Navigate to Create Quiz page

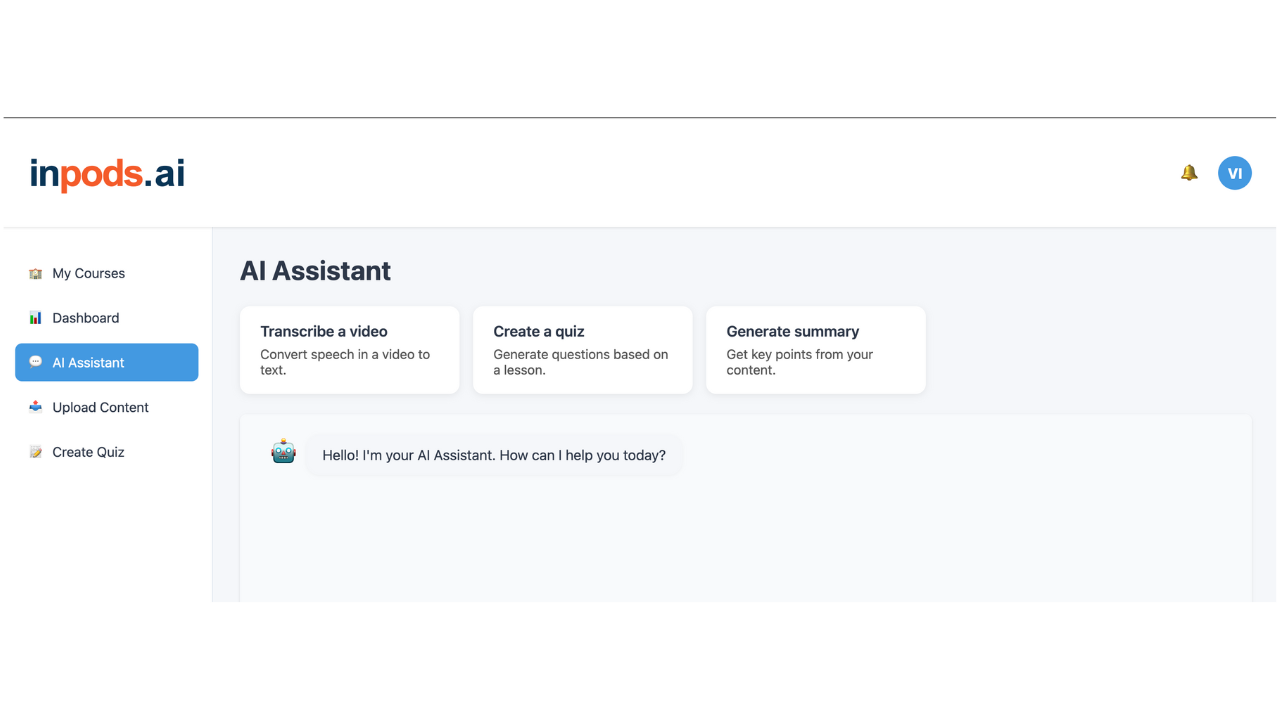pyautogui.click(x=107, y=452)
